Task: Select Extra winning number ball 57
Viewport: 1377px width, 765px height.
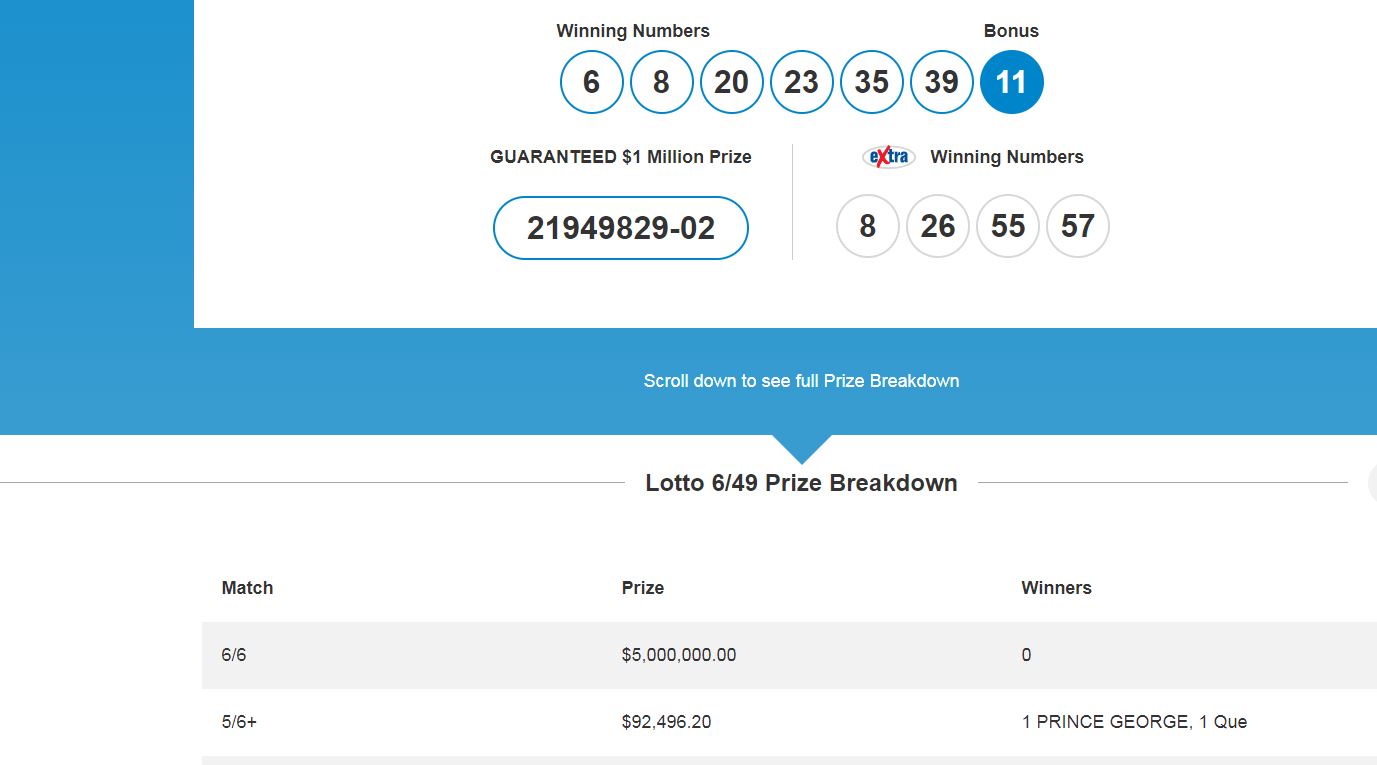Action: [1077, 226]
